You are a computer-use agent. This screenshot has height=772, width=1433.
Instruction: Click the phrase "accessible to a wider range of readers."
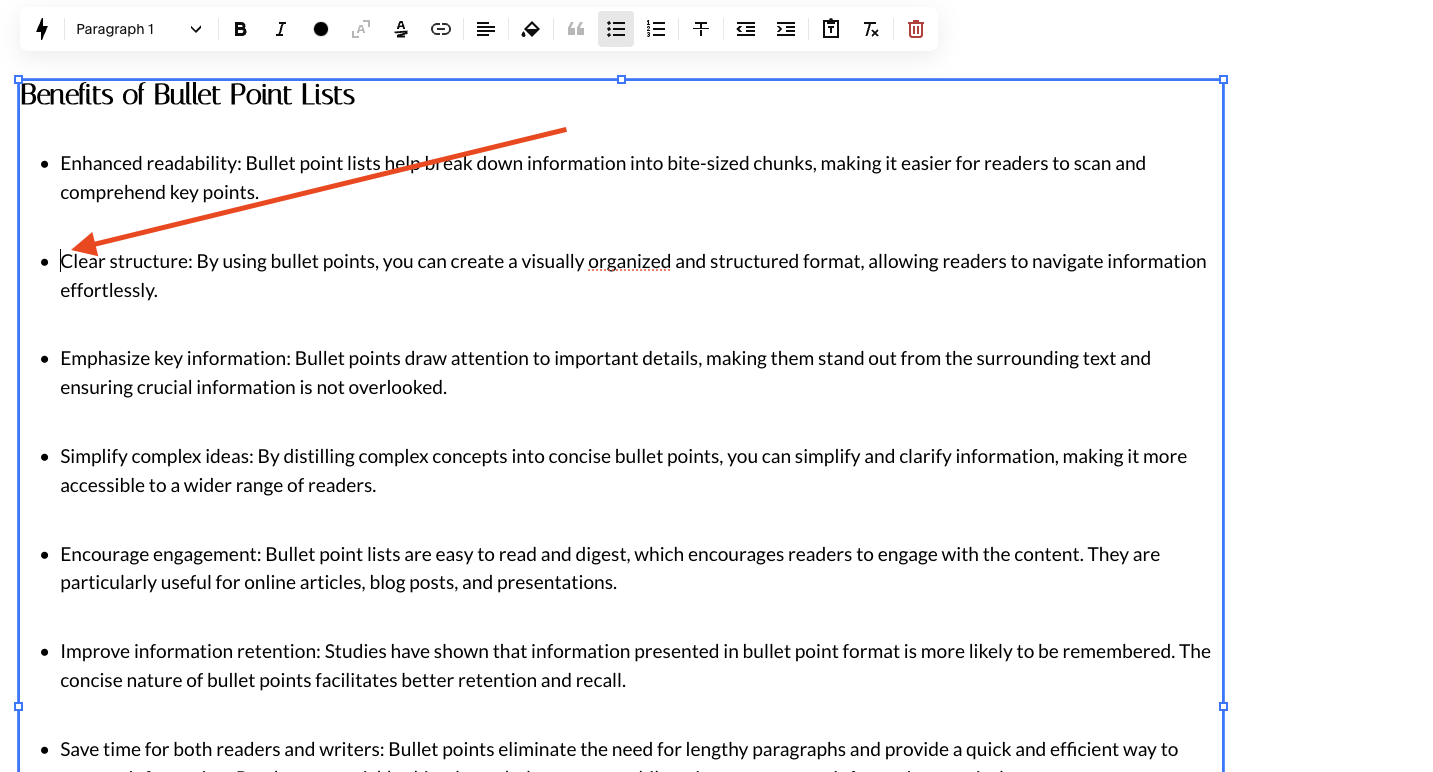[218, 485]
